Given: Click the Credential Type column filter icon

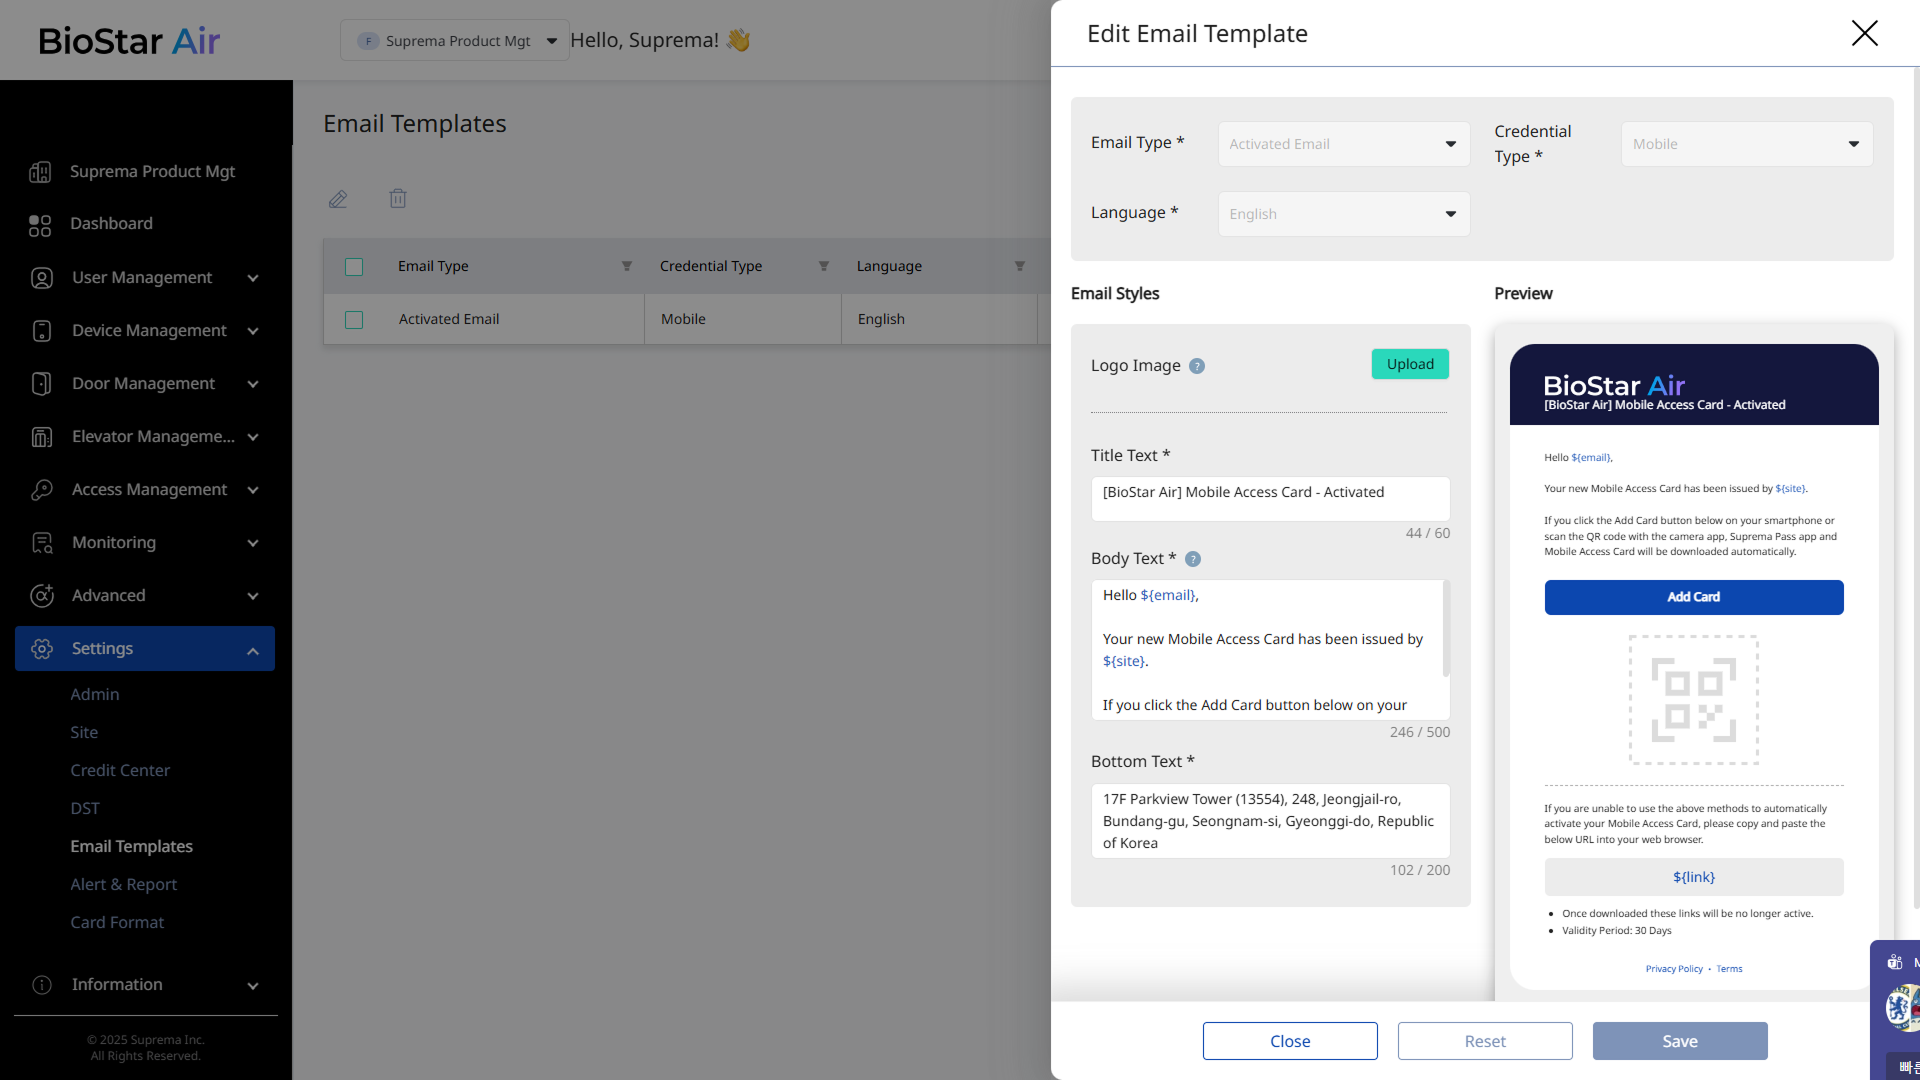Looking at the screenshot, I should coord(824,266).
